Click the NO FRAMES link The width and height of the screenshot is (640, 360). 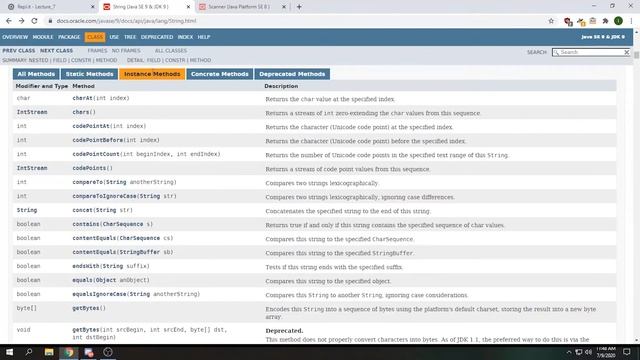pos(126,51)
